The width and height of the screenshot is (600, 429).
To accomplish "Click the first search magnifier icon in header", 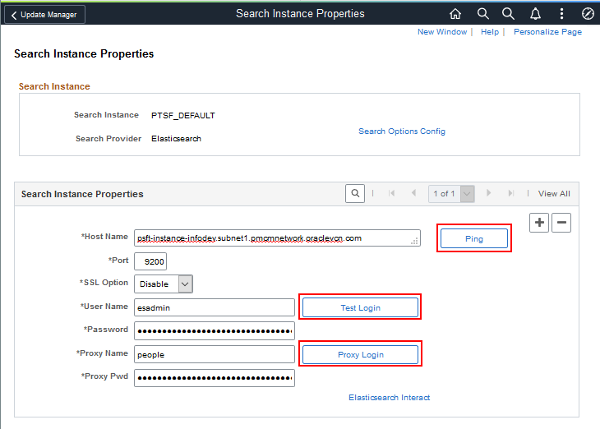I will (x=483, y=14).
